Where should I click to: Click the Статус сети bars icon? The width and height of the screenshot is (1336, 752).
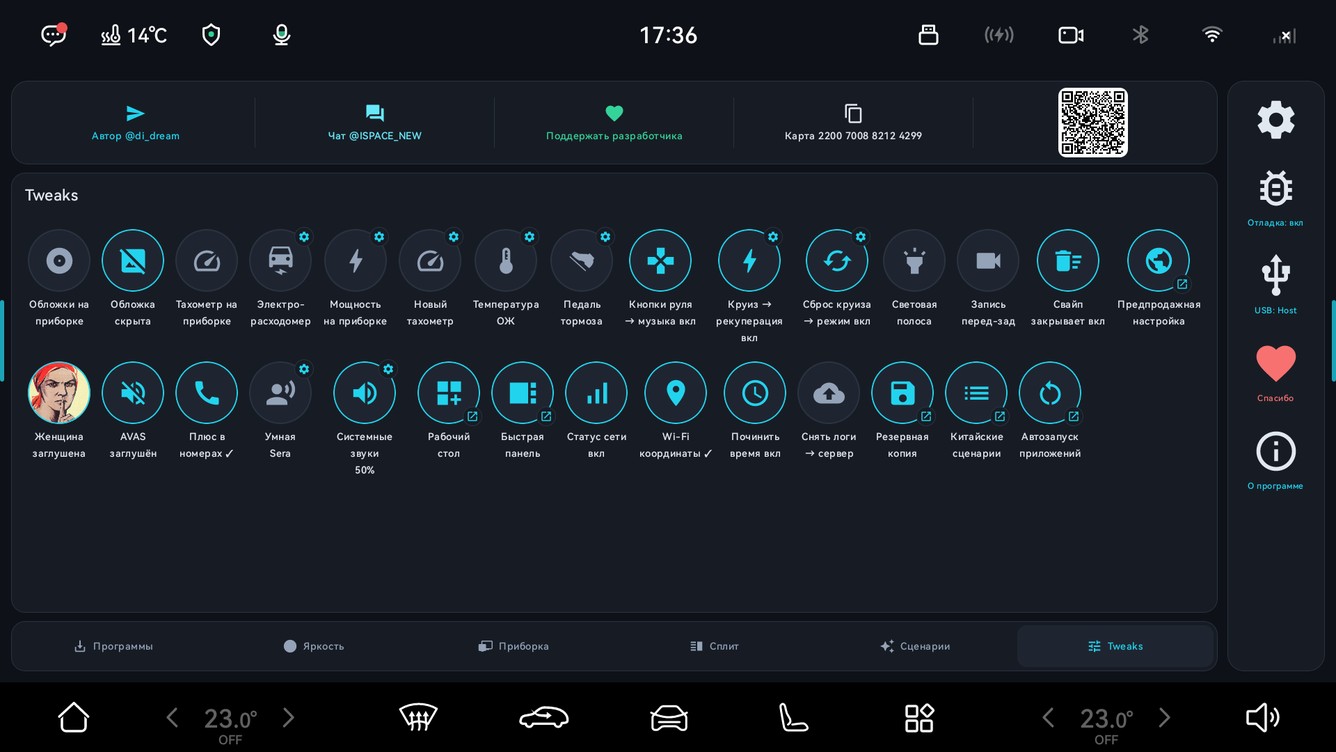point(597,393)
